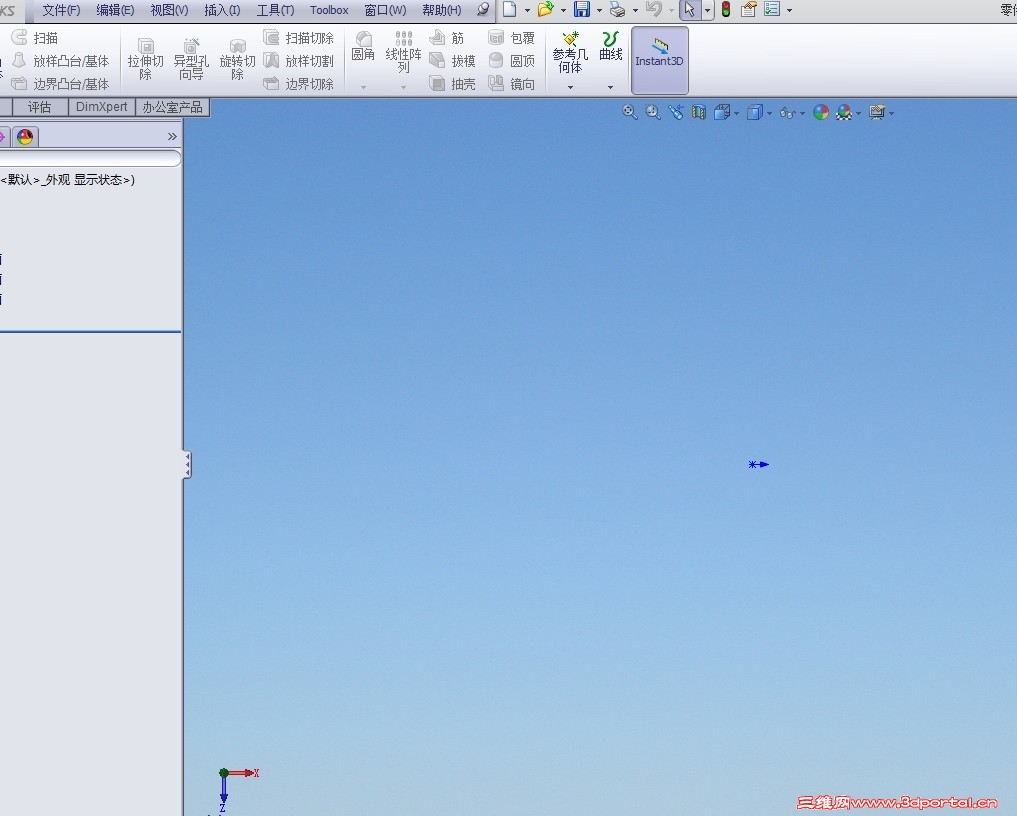The height and width of the screenshot is (816, 1017).
Task: Open the Hide/Show Items glasses icon
Action: (x=787, y=113)
